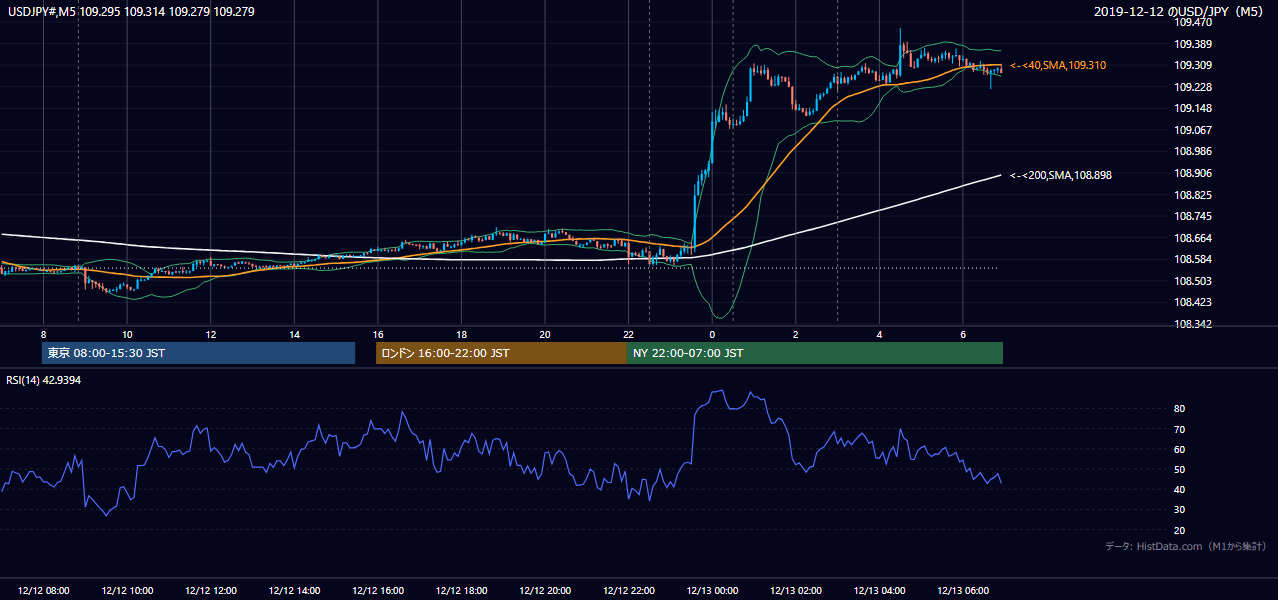This screenshot has height=600, width=1278.
Task: Click hour tick 20 under price chart
Action: 545,334
